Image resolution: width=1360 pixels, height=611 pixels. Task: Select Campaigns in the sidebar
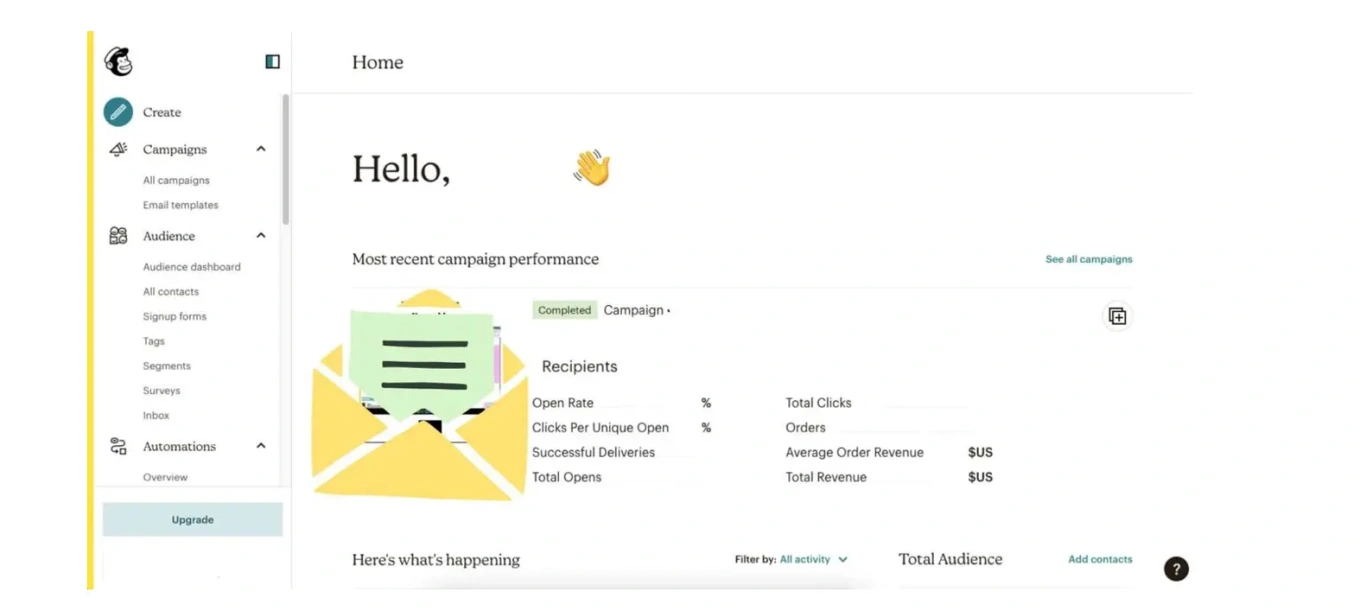point(175,149)
